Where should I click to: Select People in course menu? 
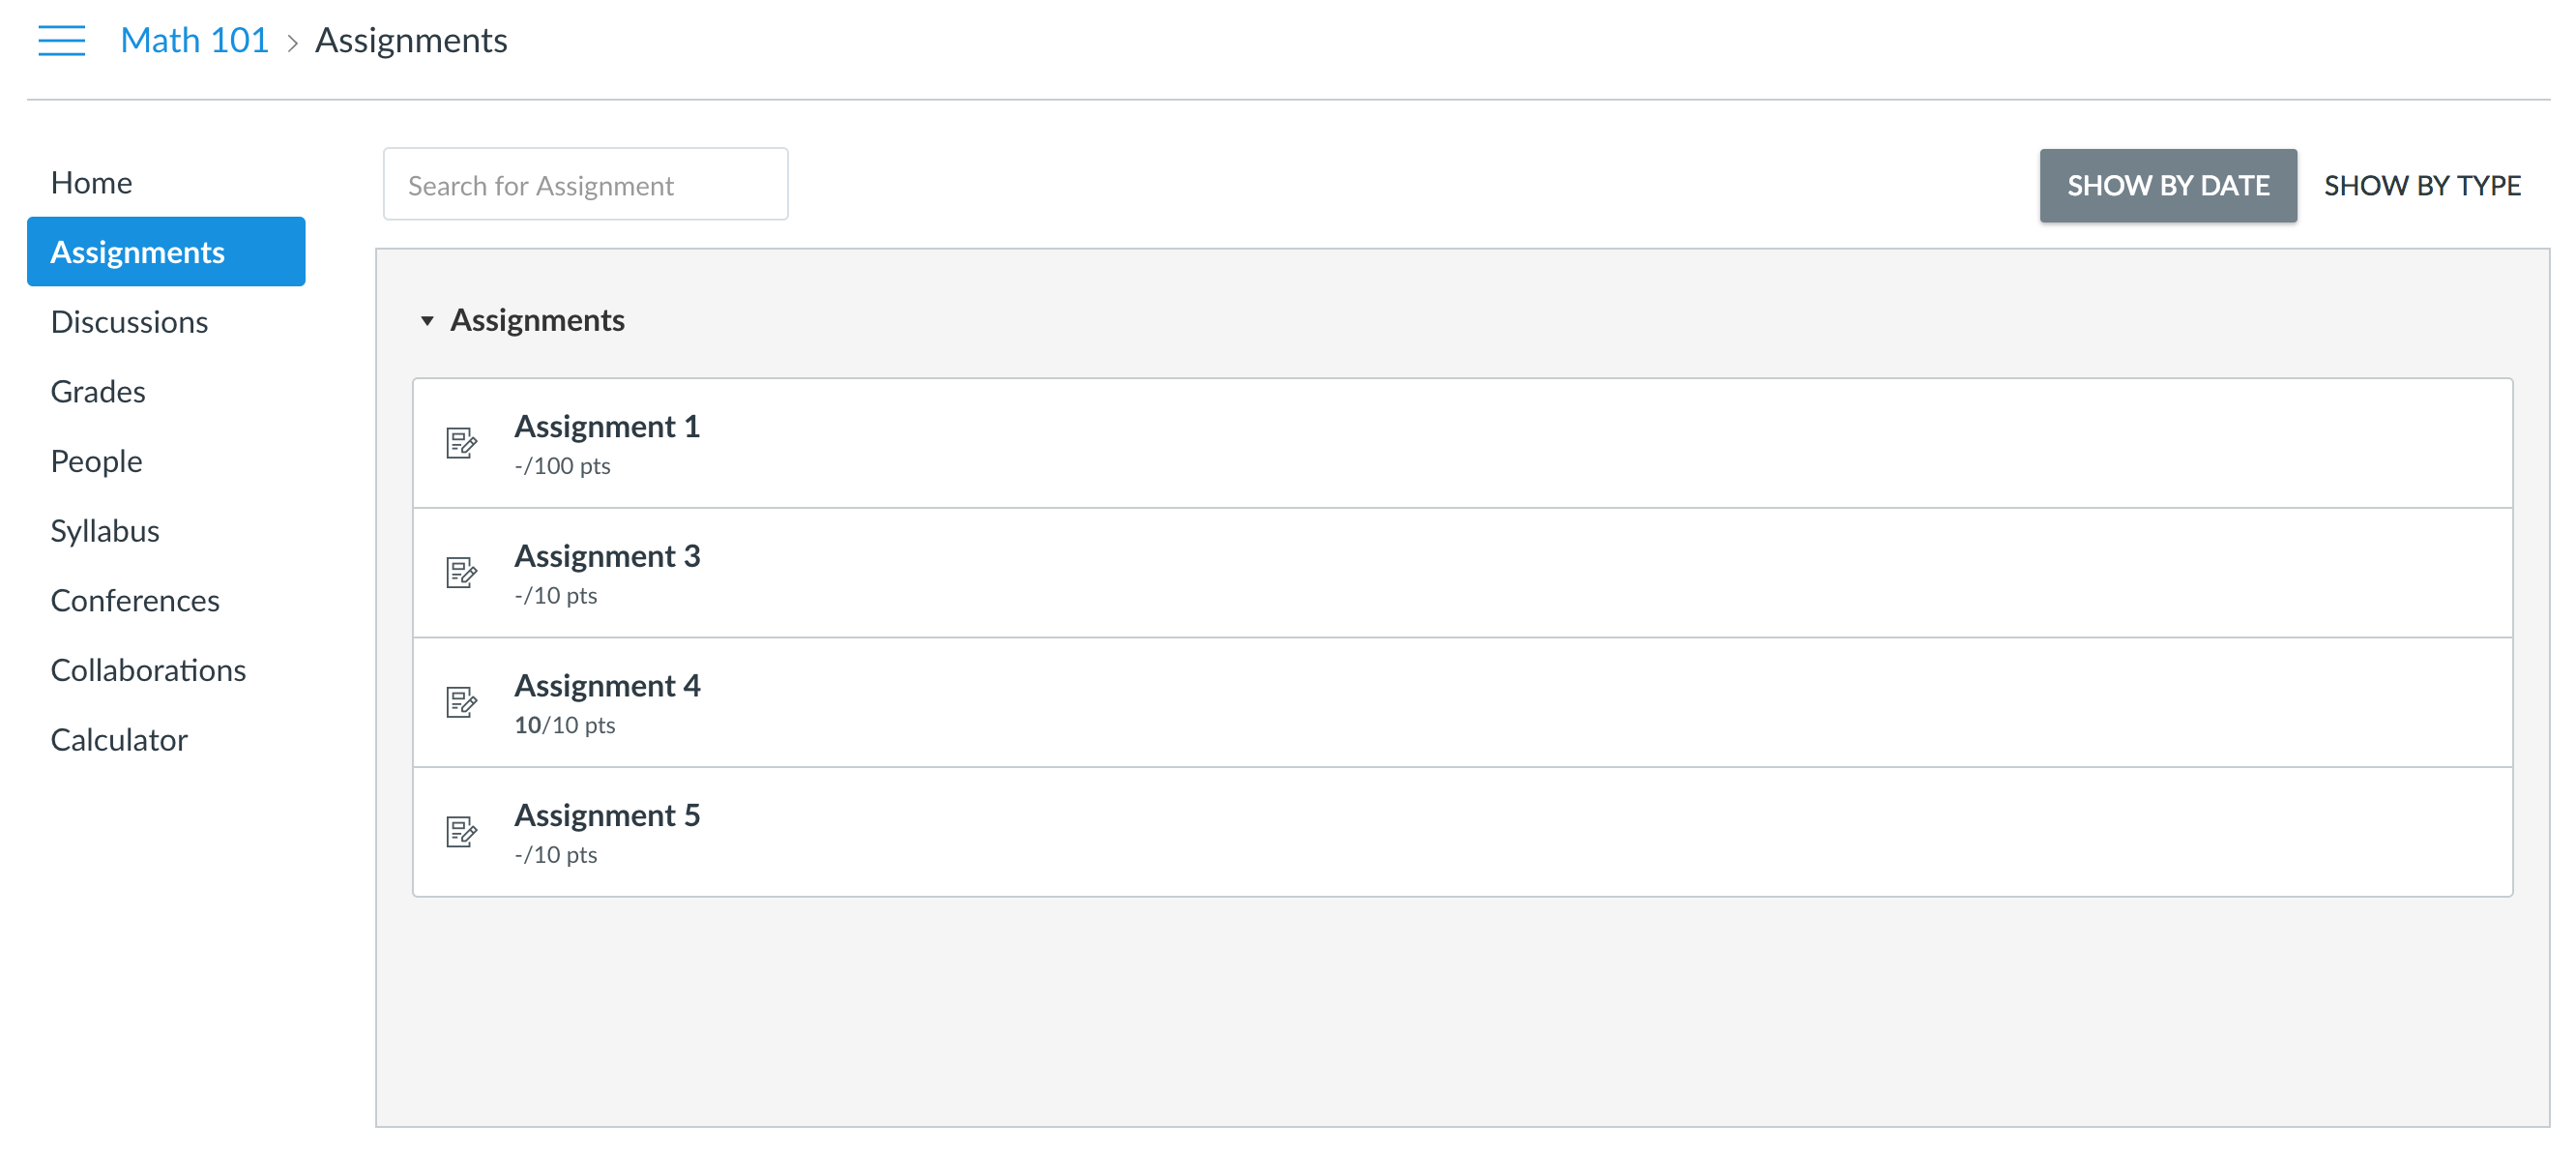click(96, 461)
